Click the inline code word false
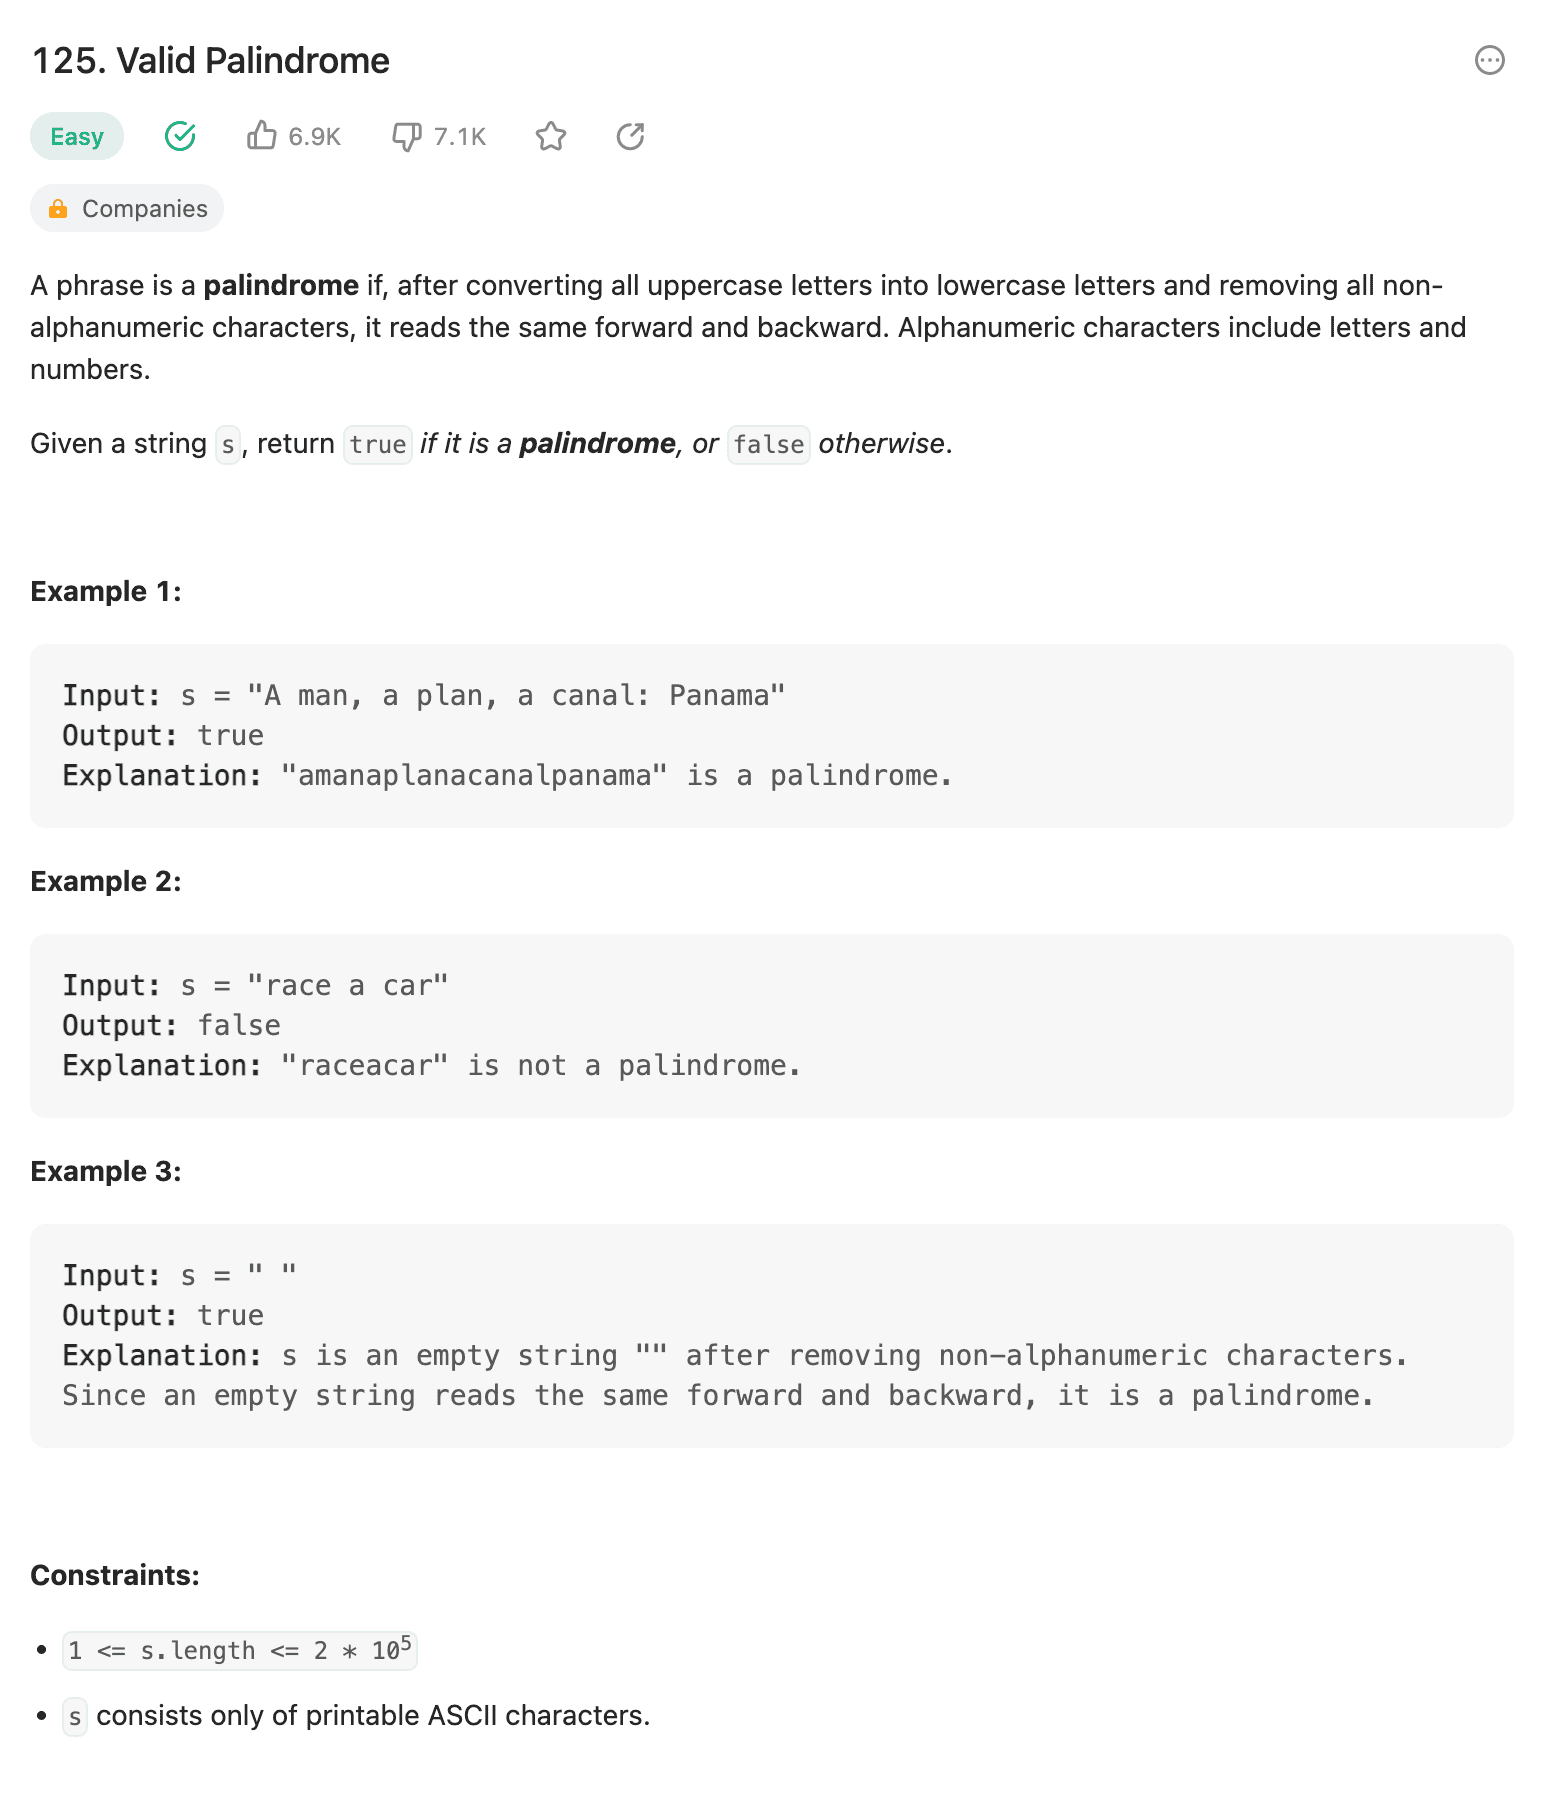This screenshot has width=1544, height=1804. click(768, 444)
